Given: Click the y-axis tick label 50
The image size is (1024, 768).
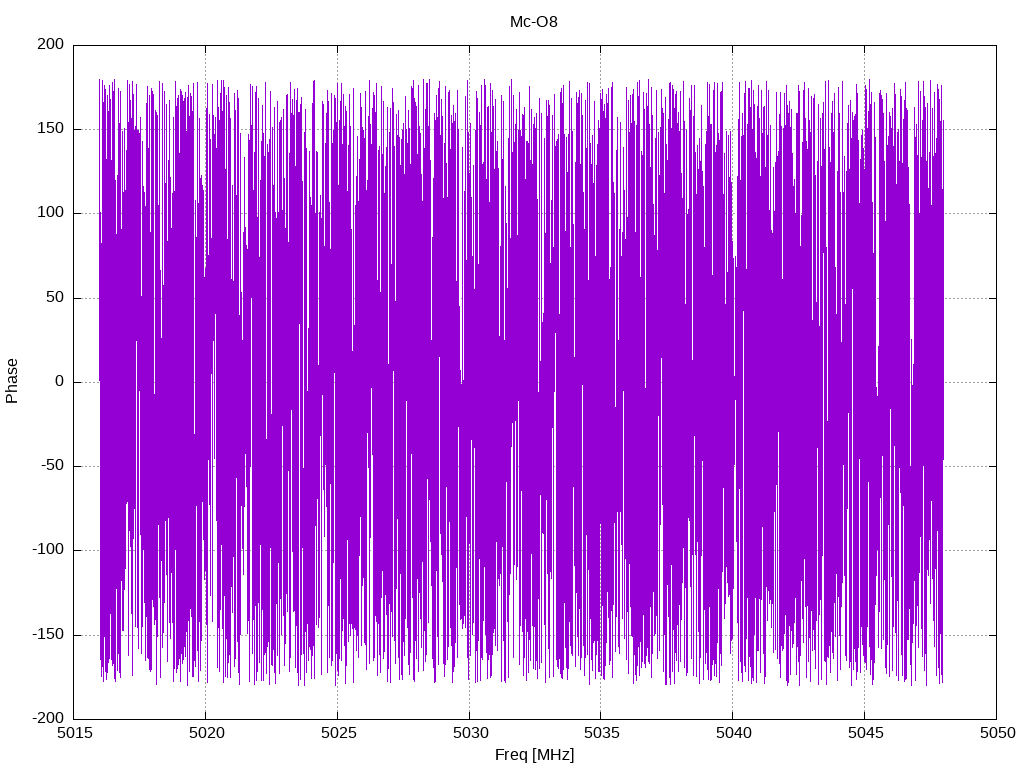Looking at the screenshot, I should [56, 297].
